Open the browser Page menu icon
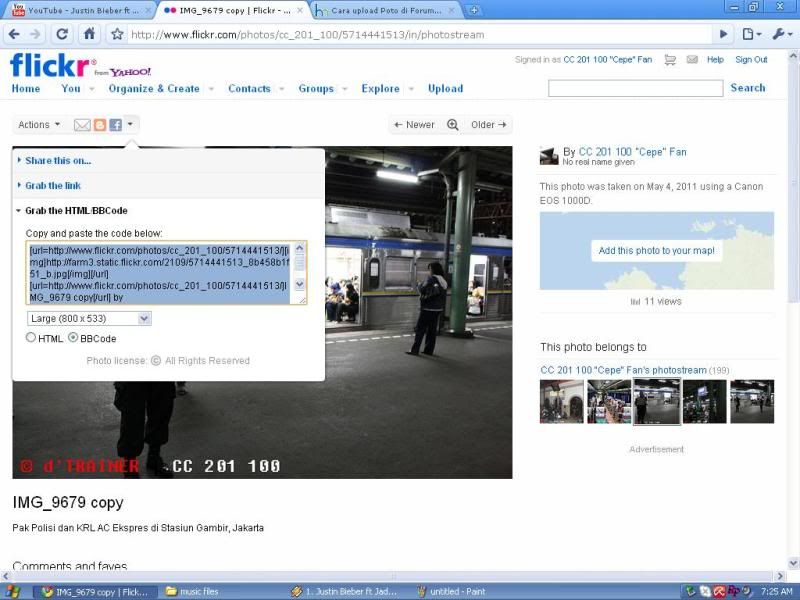 (752, 34)
